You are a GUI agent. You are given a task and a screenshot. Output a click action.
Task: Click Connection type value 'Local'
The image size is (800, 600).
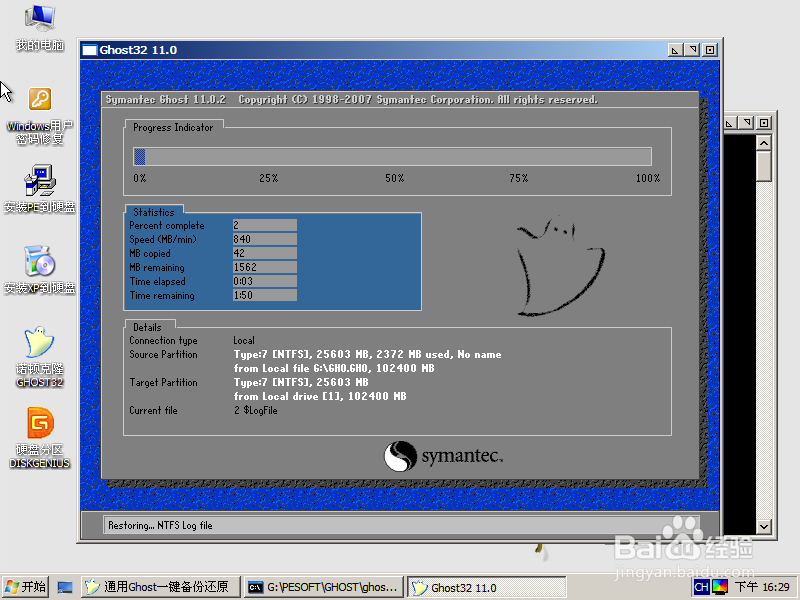[244, 340]
